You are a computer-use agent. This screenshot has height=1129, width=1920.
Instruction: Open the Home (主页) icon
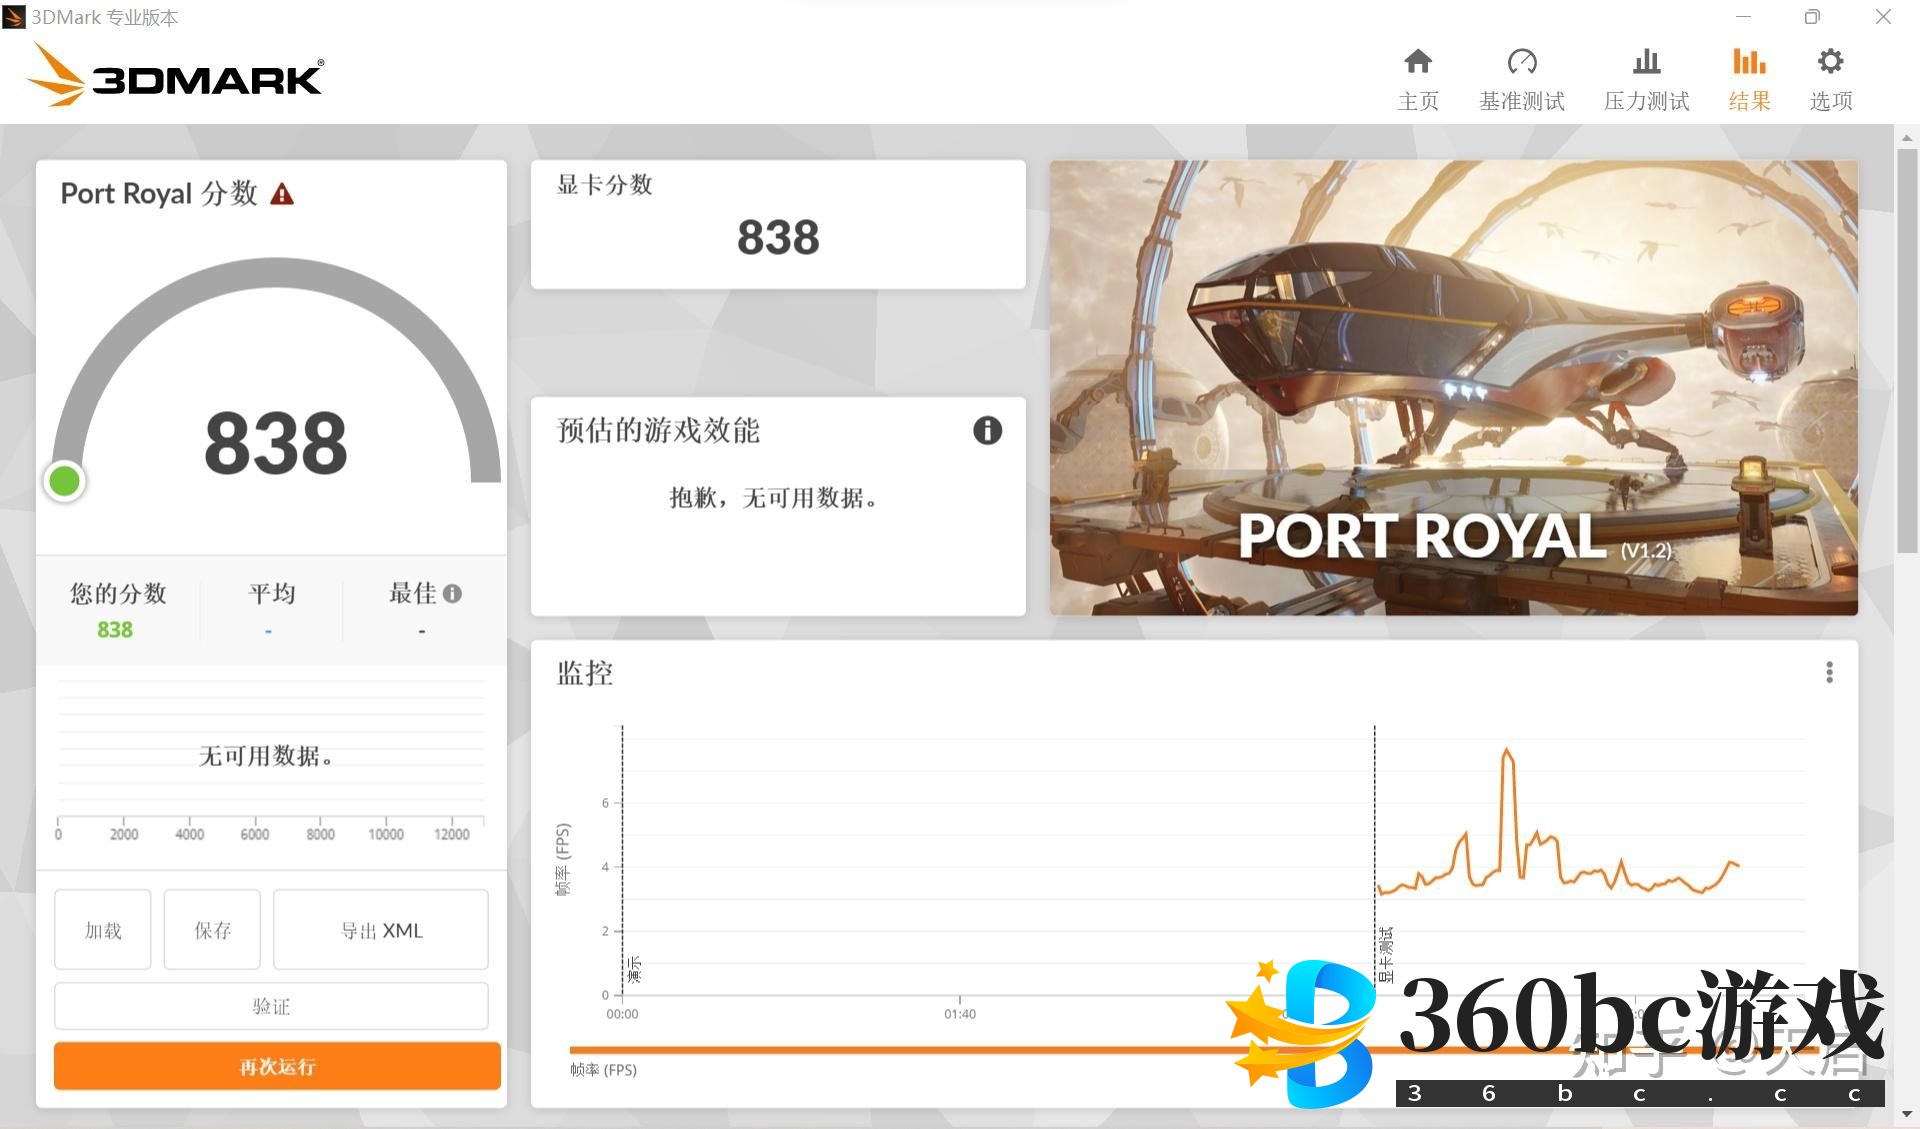point(1417,63)
